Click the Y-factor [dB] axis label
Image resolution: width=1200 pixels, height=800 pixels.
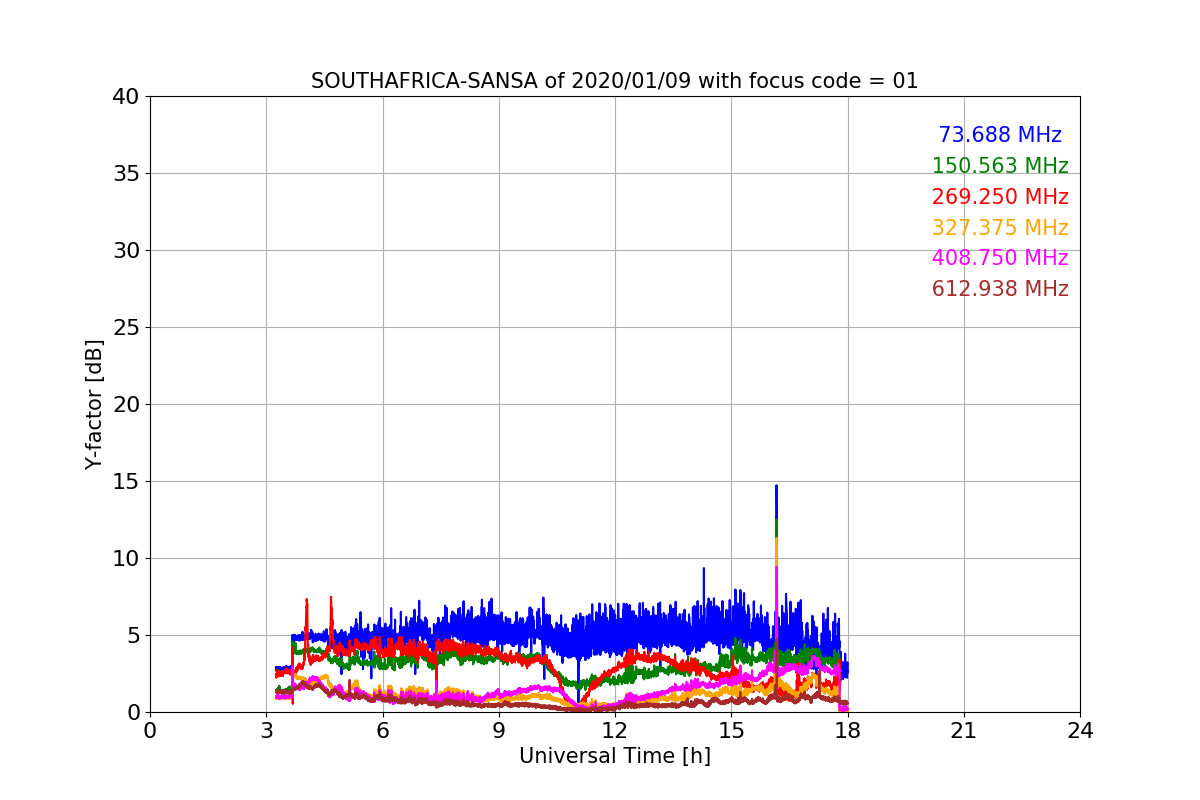coord(94,404)
